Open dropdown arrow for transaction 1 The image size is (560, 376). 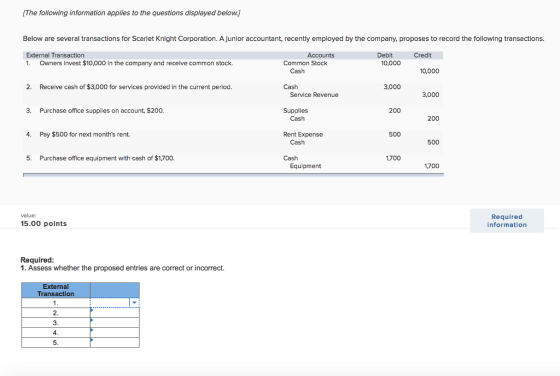tap(134, 303)
